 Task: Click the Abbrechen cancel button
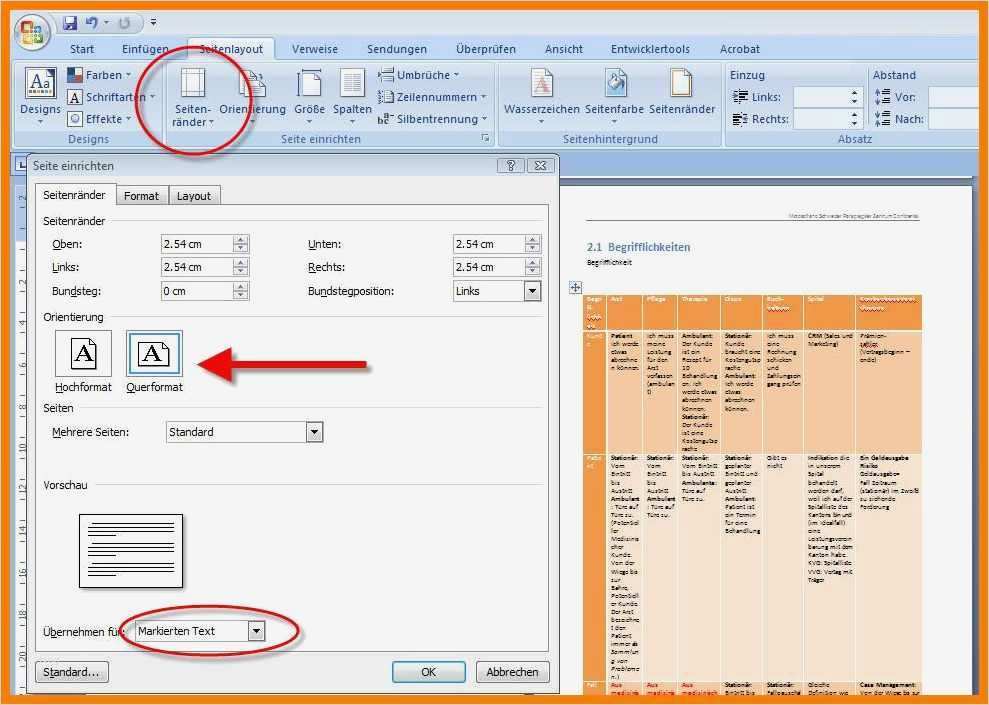512,672
